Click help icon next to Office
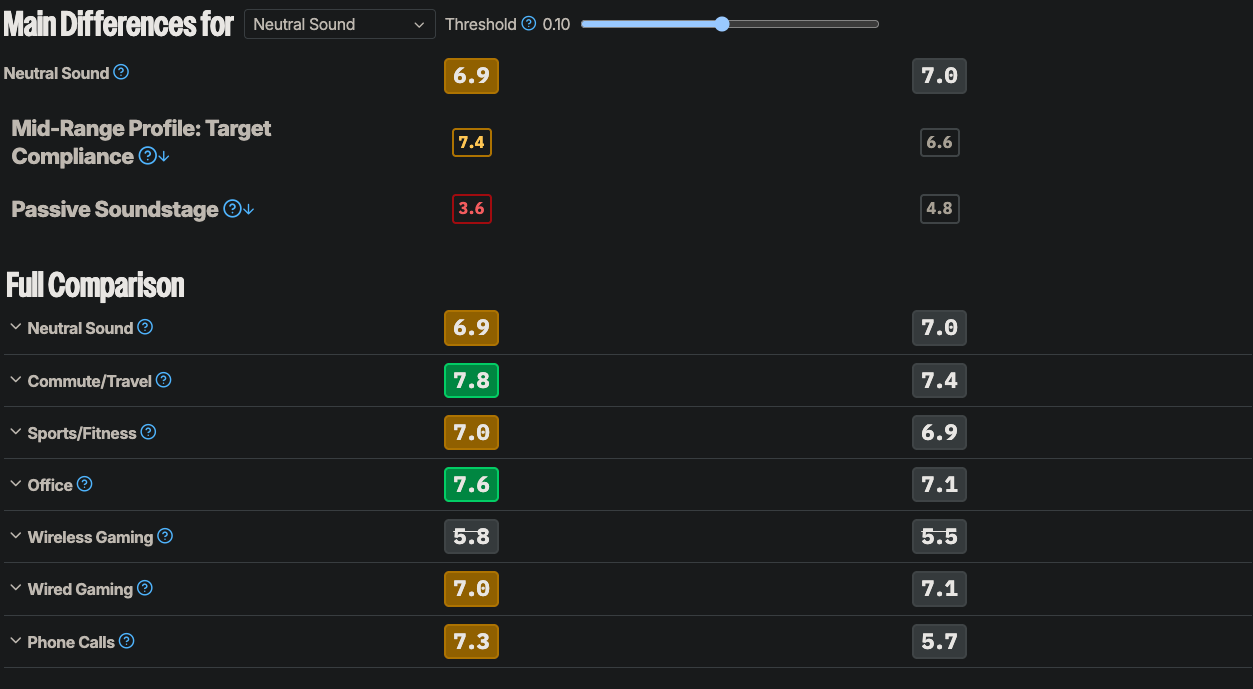The height and width of the screenshot is (689, 1253). (x=85, y=484)
